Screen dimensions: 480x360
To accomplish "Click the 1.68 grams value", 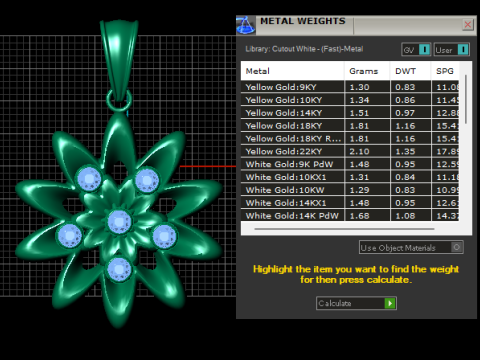I will click(359, 216).
